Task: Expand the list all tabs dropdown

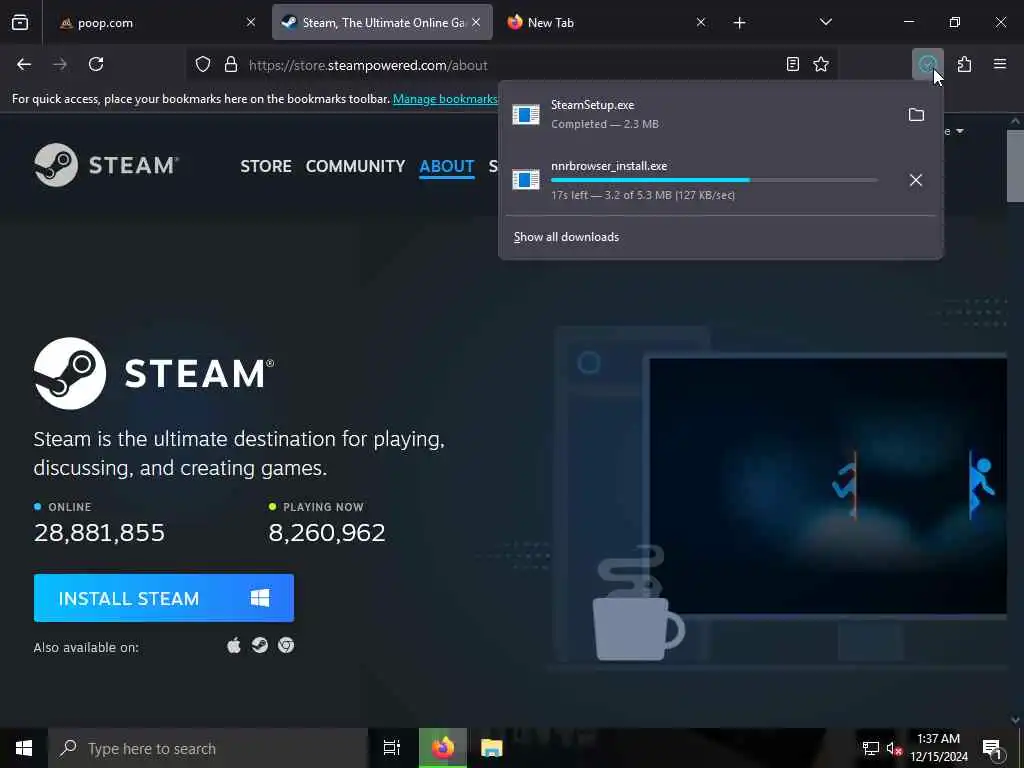Action: [825, 23]
